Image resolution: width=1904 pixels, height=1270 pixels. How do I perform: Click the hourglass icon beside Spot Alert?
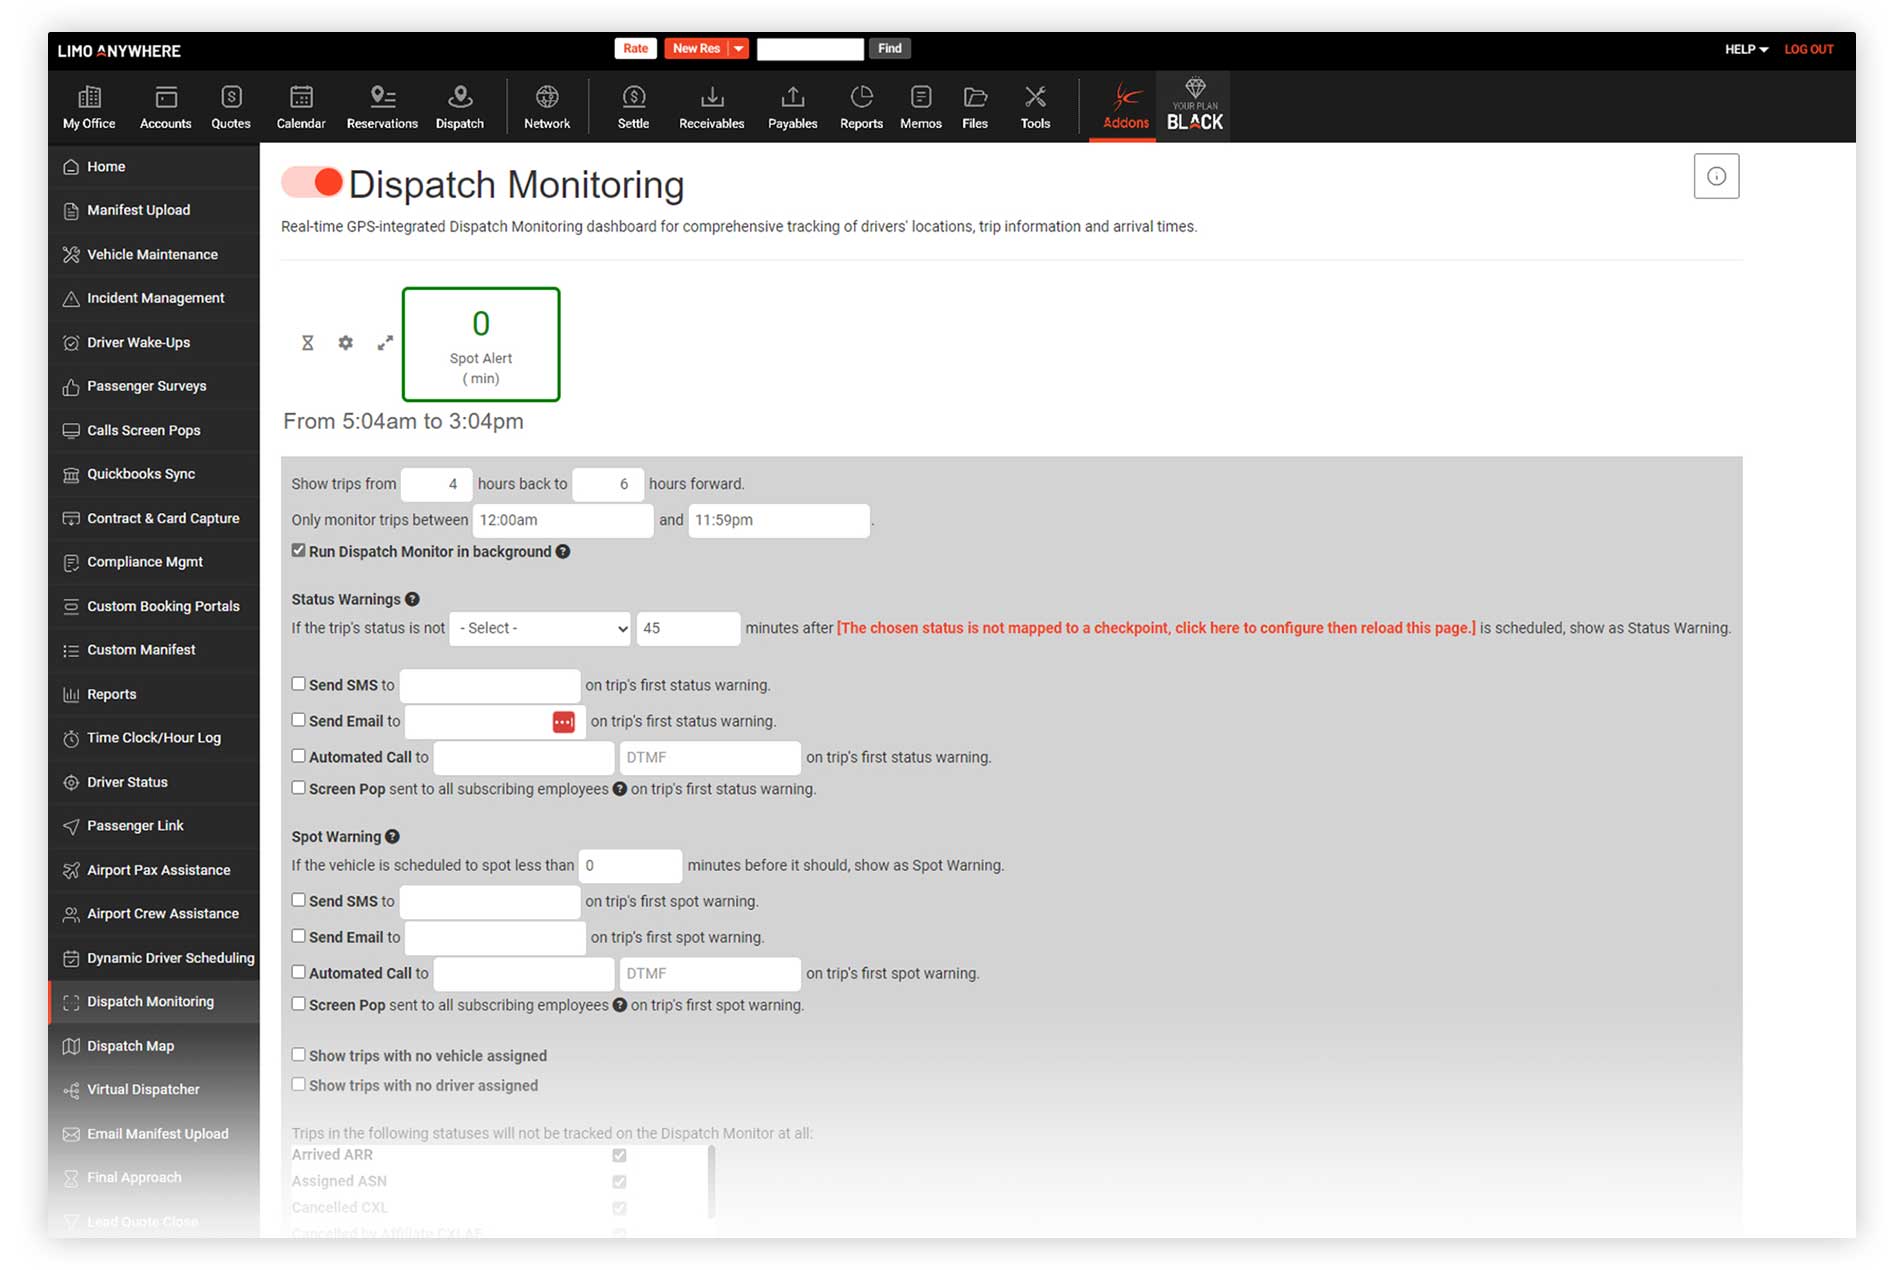pyautogui.click(x=308, y=343)
